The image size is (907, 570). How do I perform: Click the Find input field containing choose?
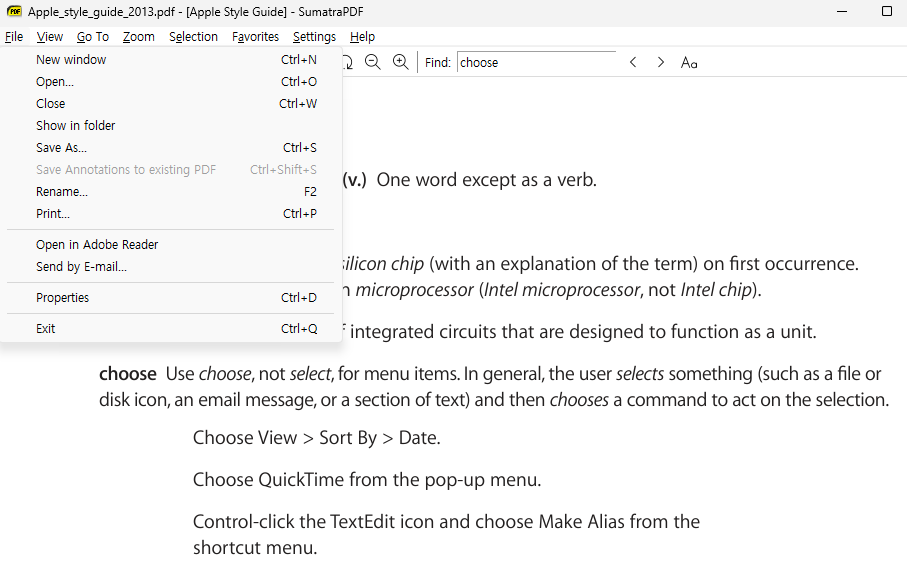click(537, 62)
